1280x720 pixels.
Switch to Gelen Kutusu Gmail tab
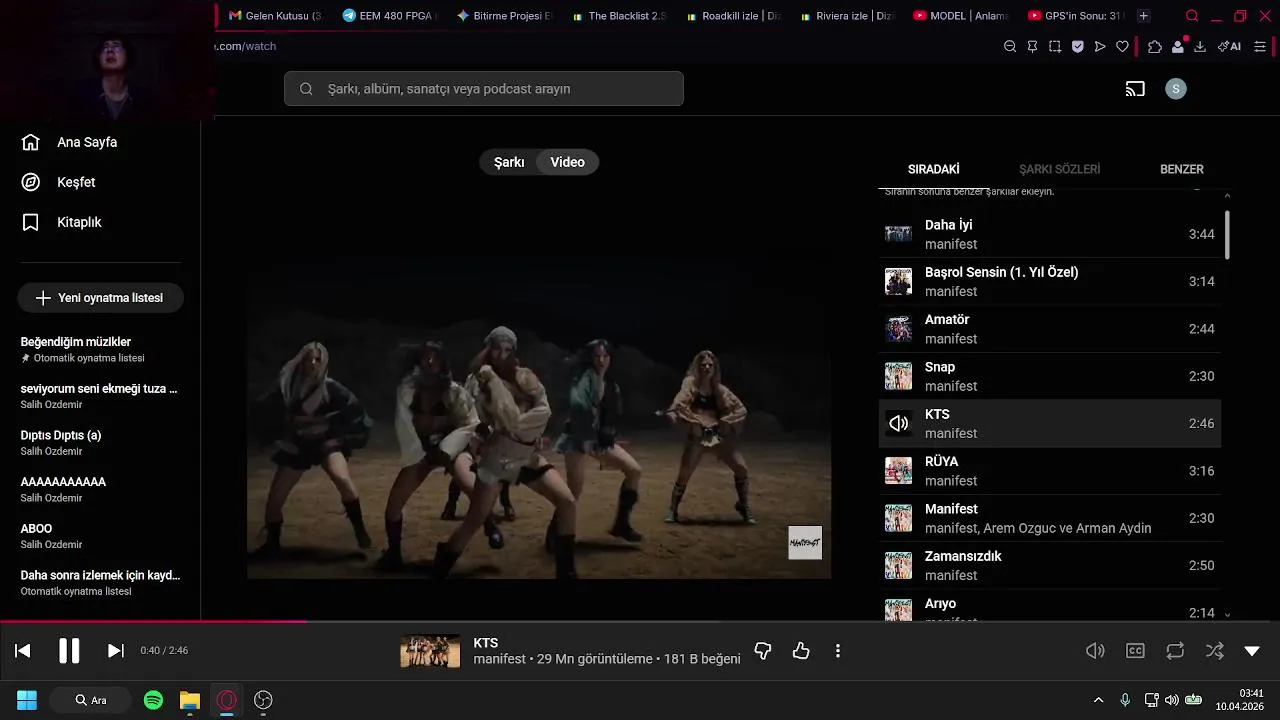pos(276,16)
